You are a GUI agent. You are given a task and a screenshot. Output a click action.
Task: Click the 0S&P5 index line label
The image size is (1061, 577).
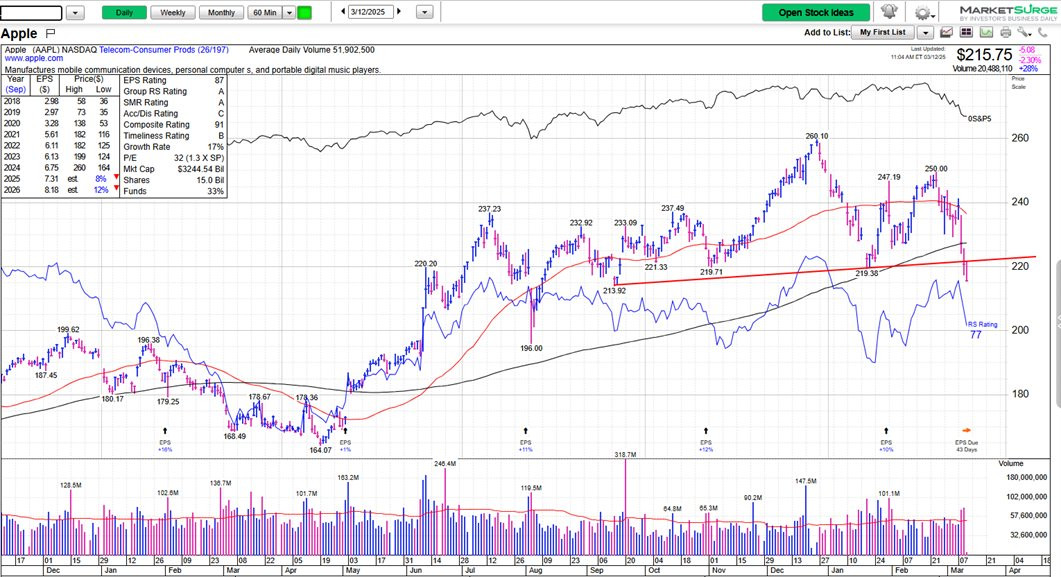pyautogui.click(x=979, y=119)
